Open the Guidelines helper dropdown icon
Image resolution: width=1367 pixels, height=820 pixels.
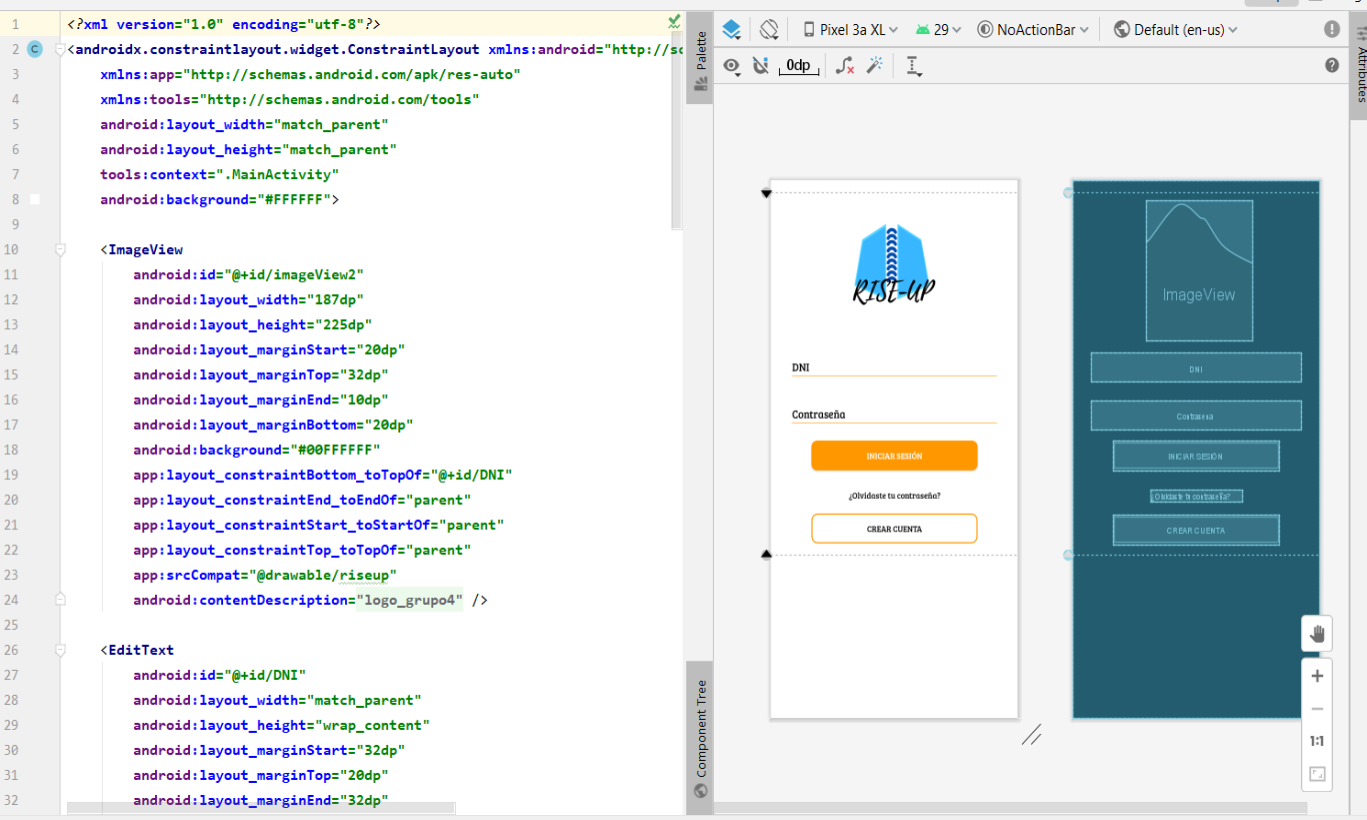914,66
